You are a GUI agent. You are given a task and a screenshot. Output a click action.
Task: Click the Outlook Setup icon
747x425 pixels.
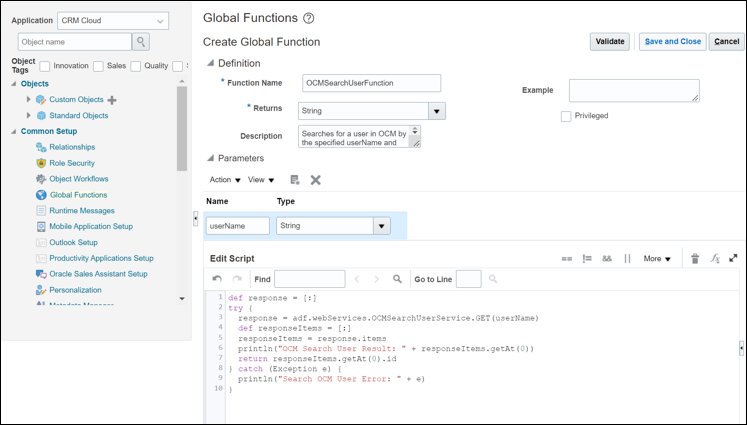(x=41, y=243)
